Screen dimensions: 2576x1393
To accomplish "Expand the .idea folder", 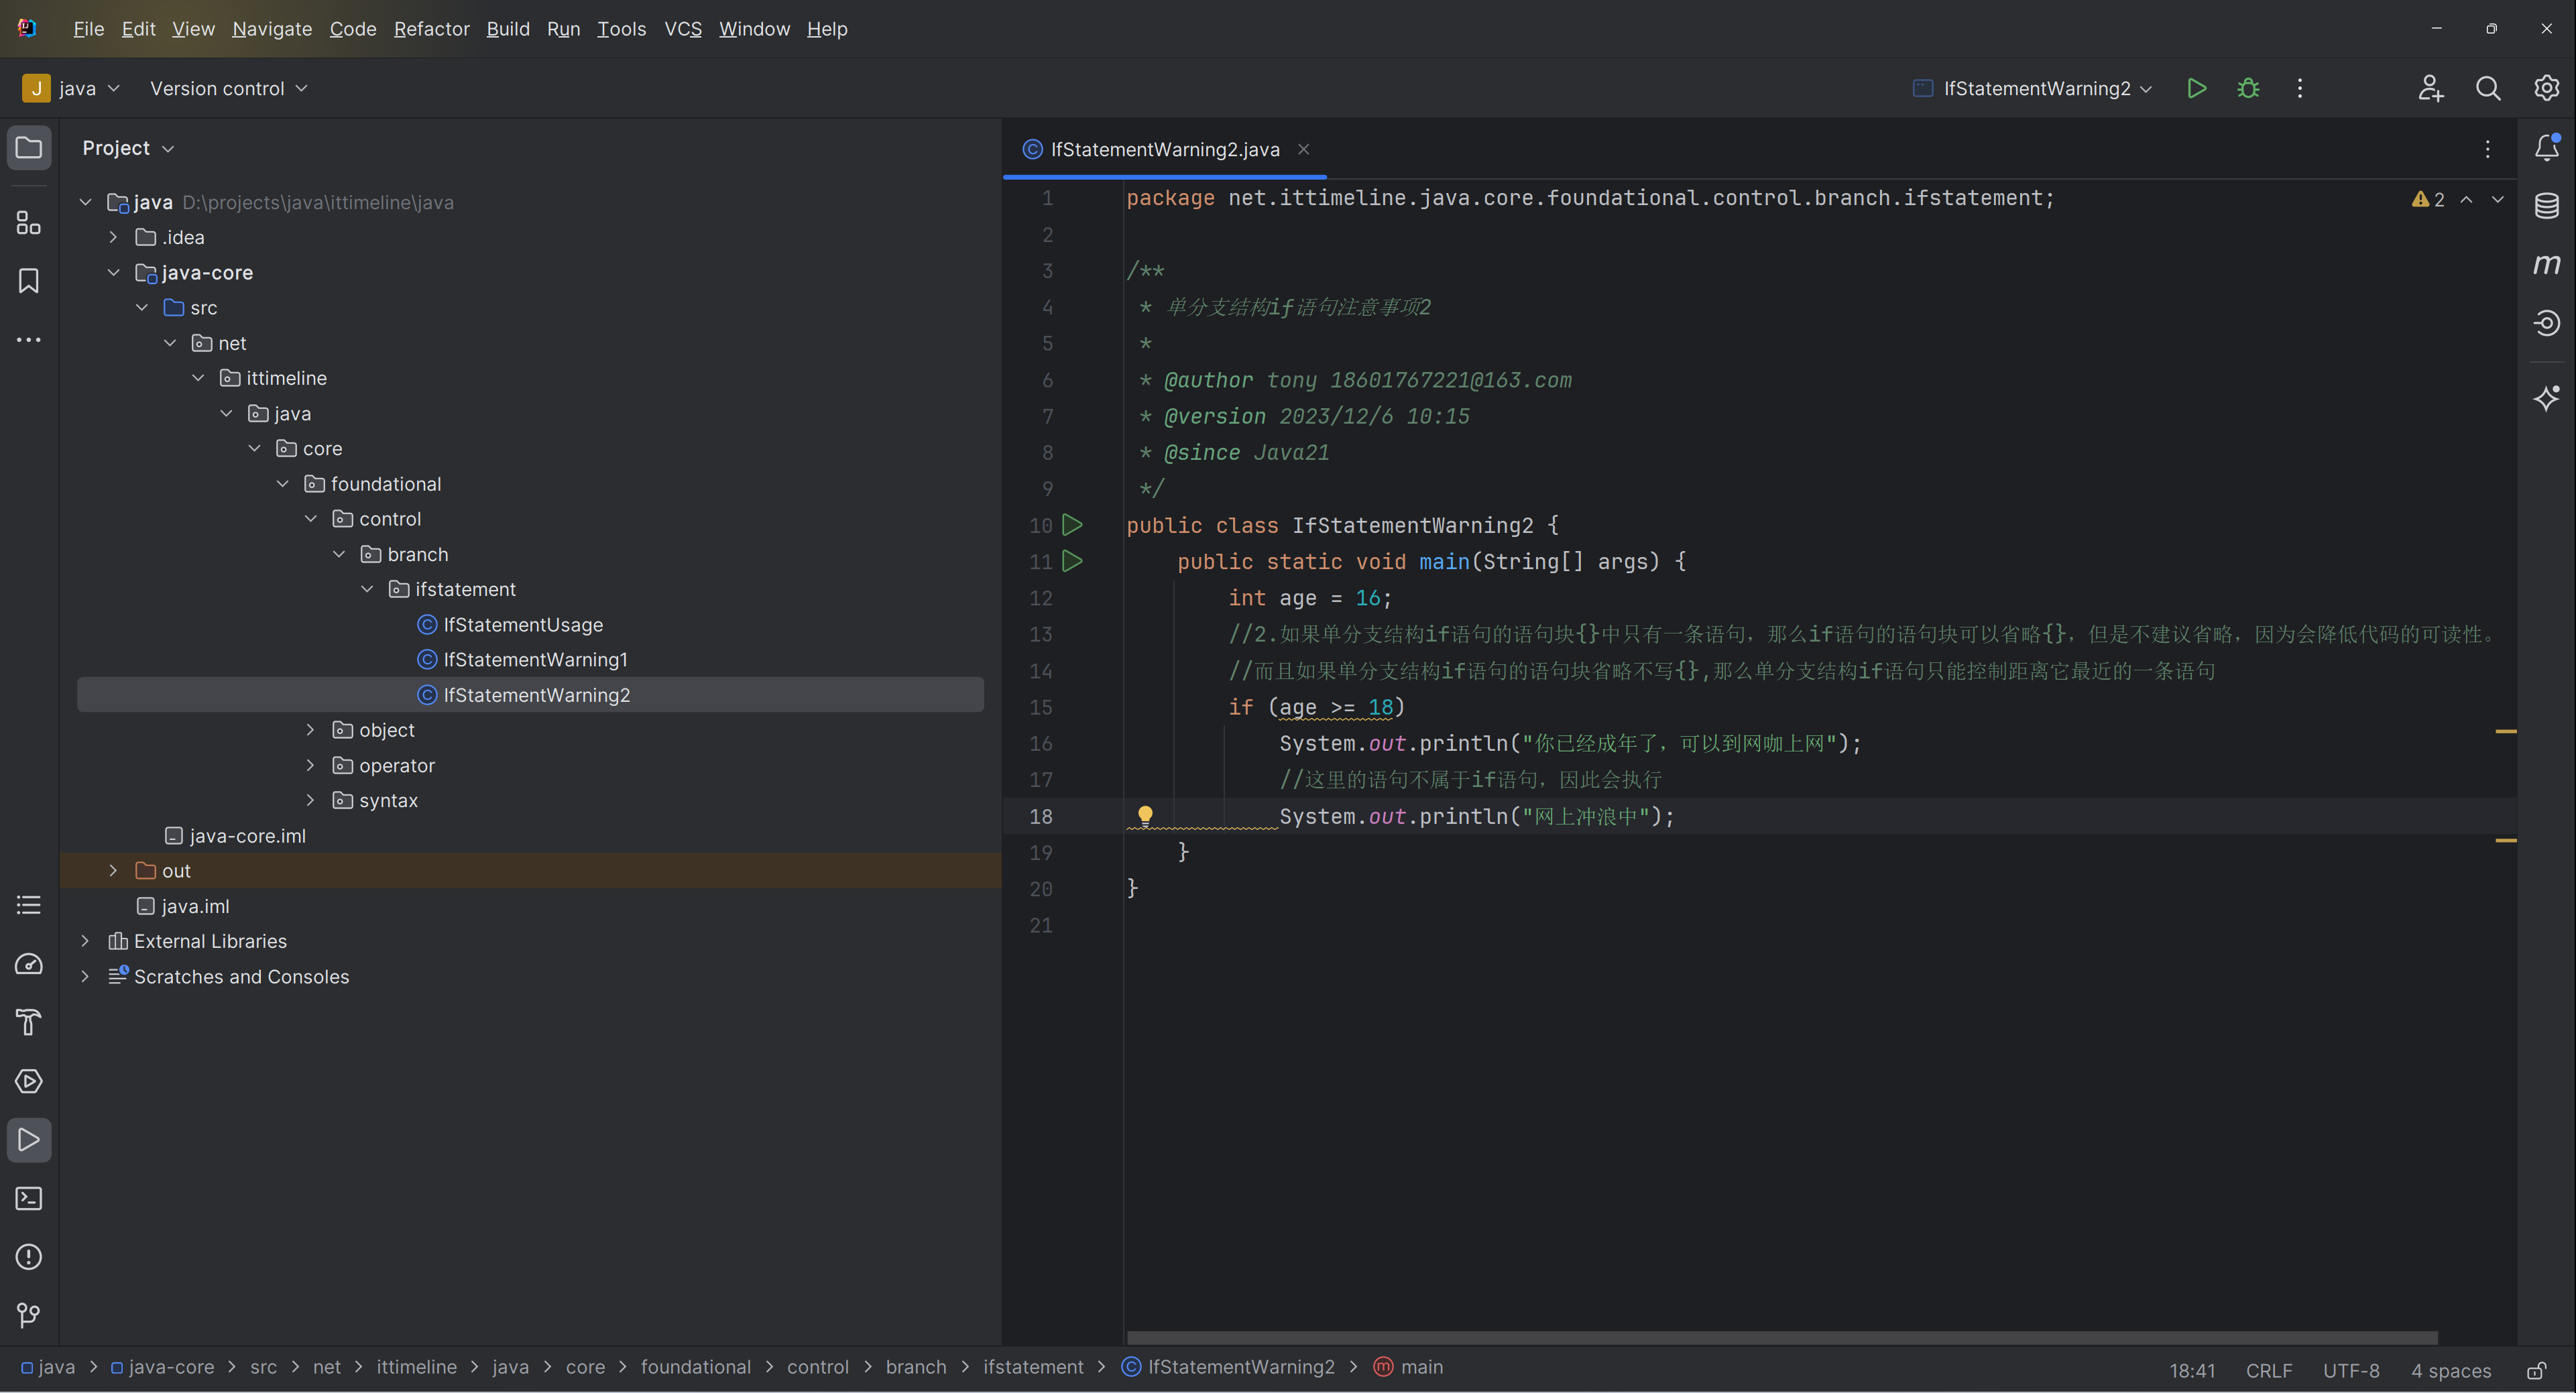I will tap(113, 237).
